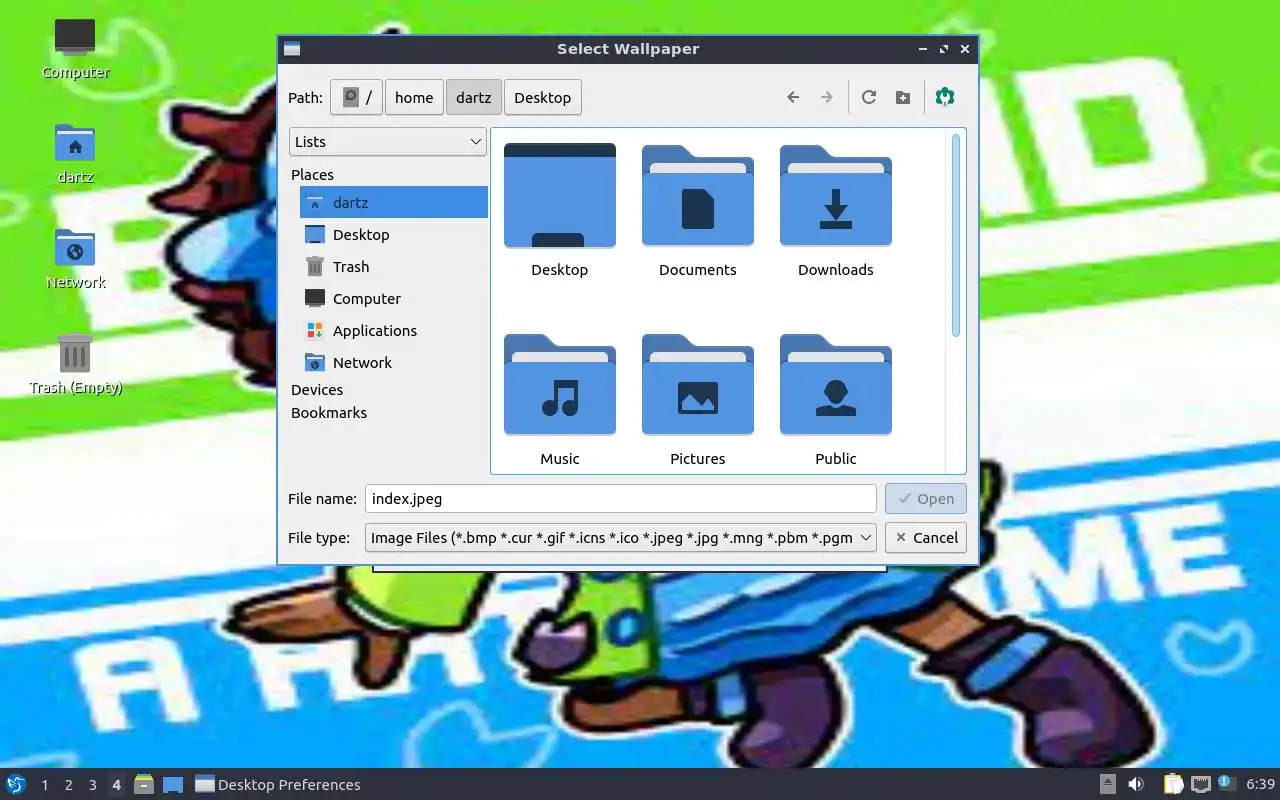Open the Downloads folder

click(x=836, y=211)
